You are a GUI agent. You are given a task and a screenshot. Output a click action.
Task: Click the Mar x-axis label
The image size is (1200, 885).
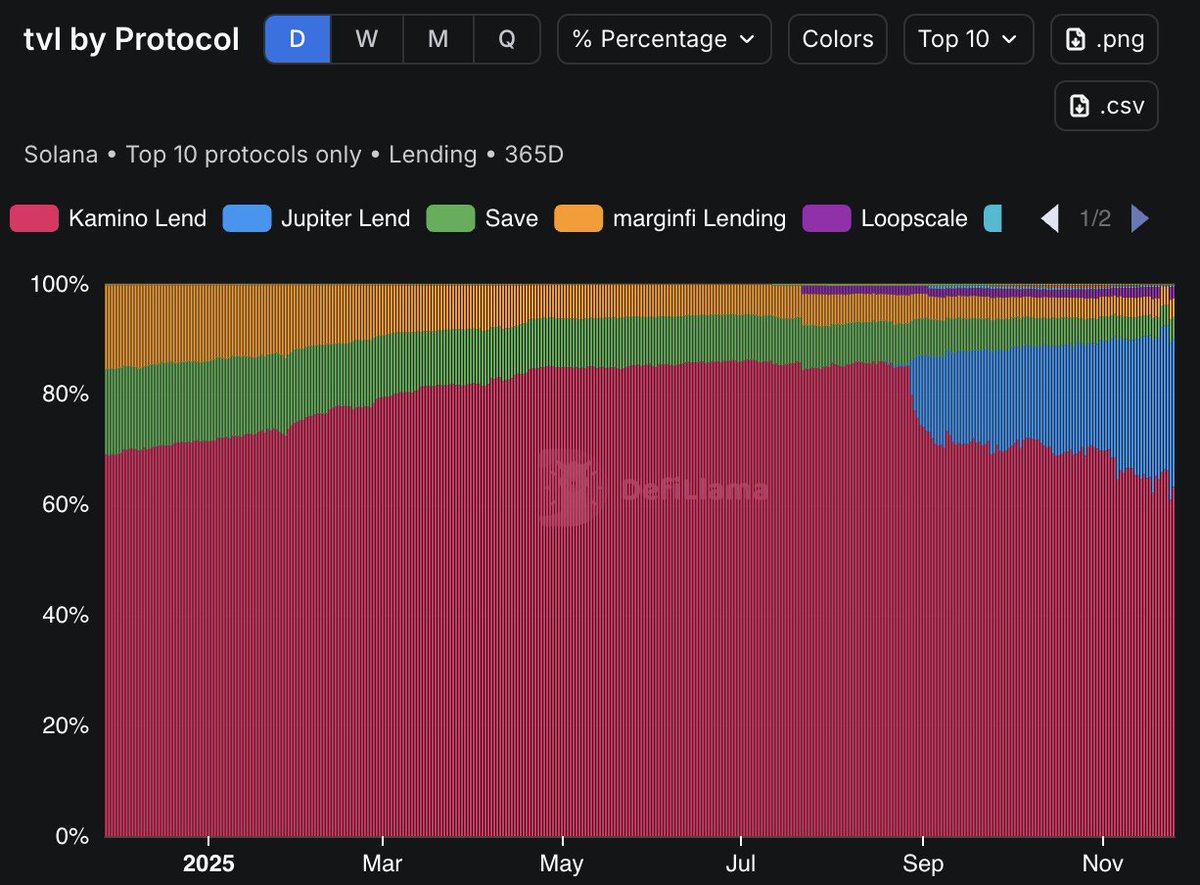pos(383,863)
